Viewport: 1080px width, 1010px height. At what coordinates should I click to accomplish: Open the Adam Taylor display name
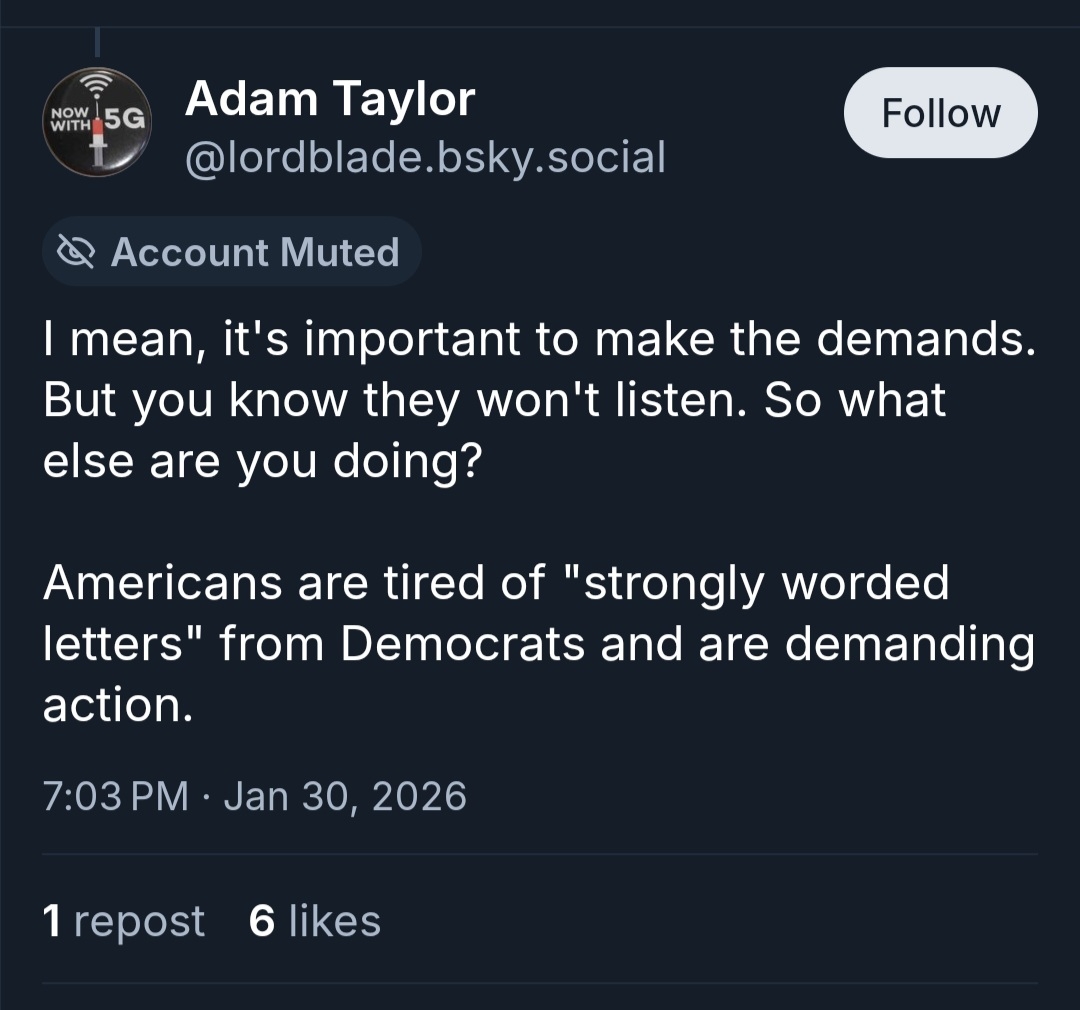[x=330, y=99]
